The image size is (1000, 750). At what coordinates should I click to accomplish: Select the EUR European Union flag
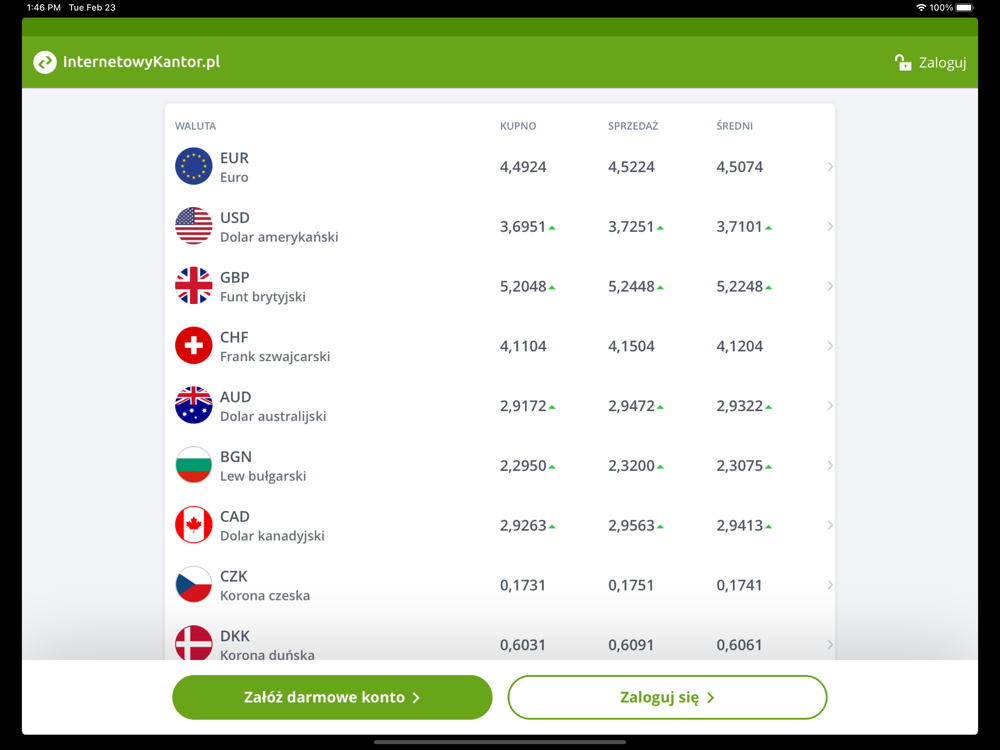(193, 166)
